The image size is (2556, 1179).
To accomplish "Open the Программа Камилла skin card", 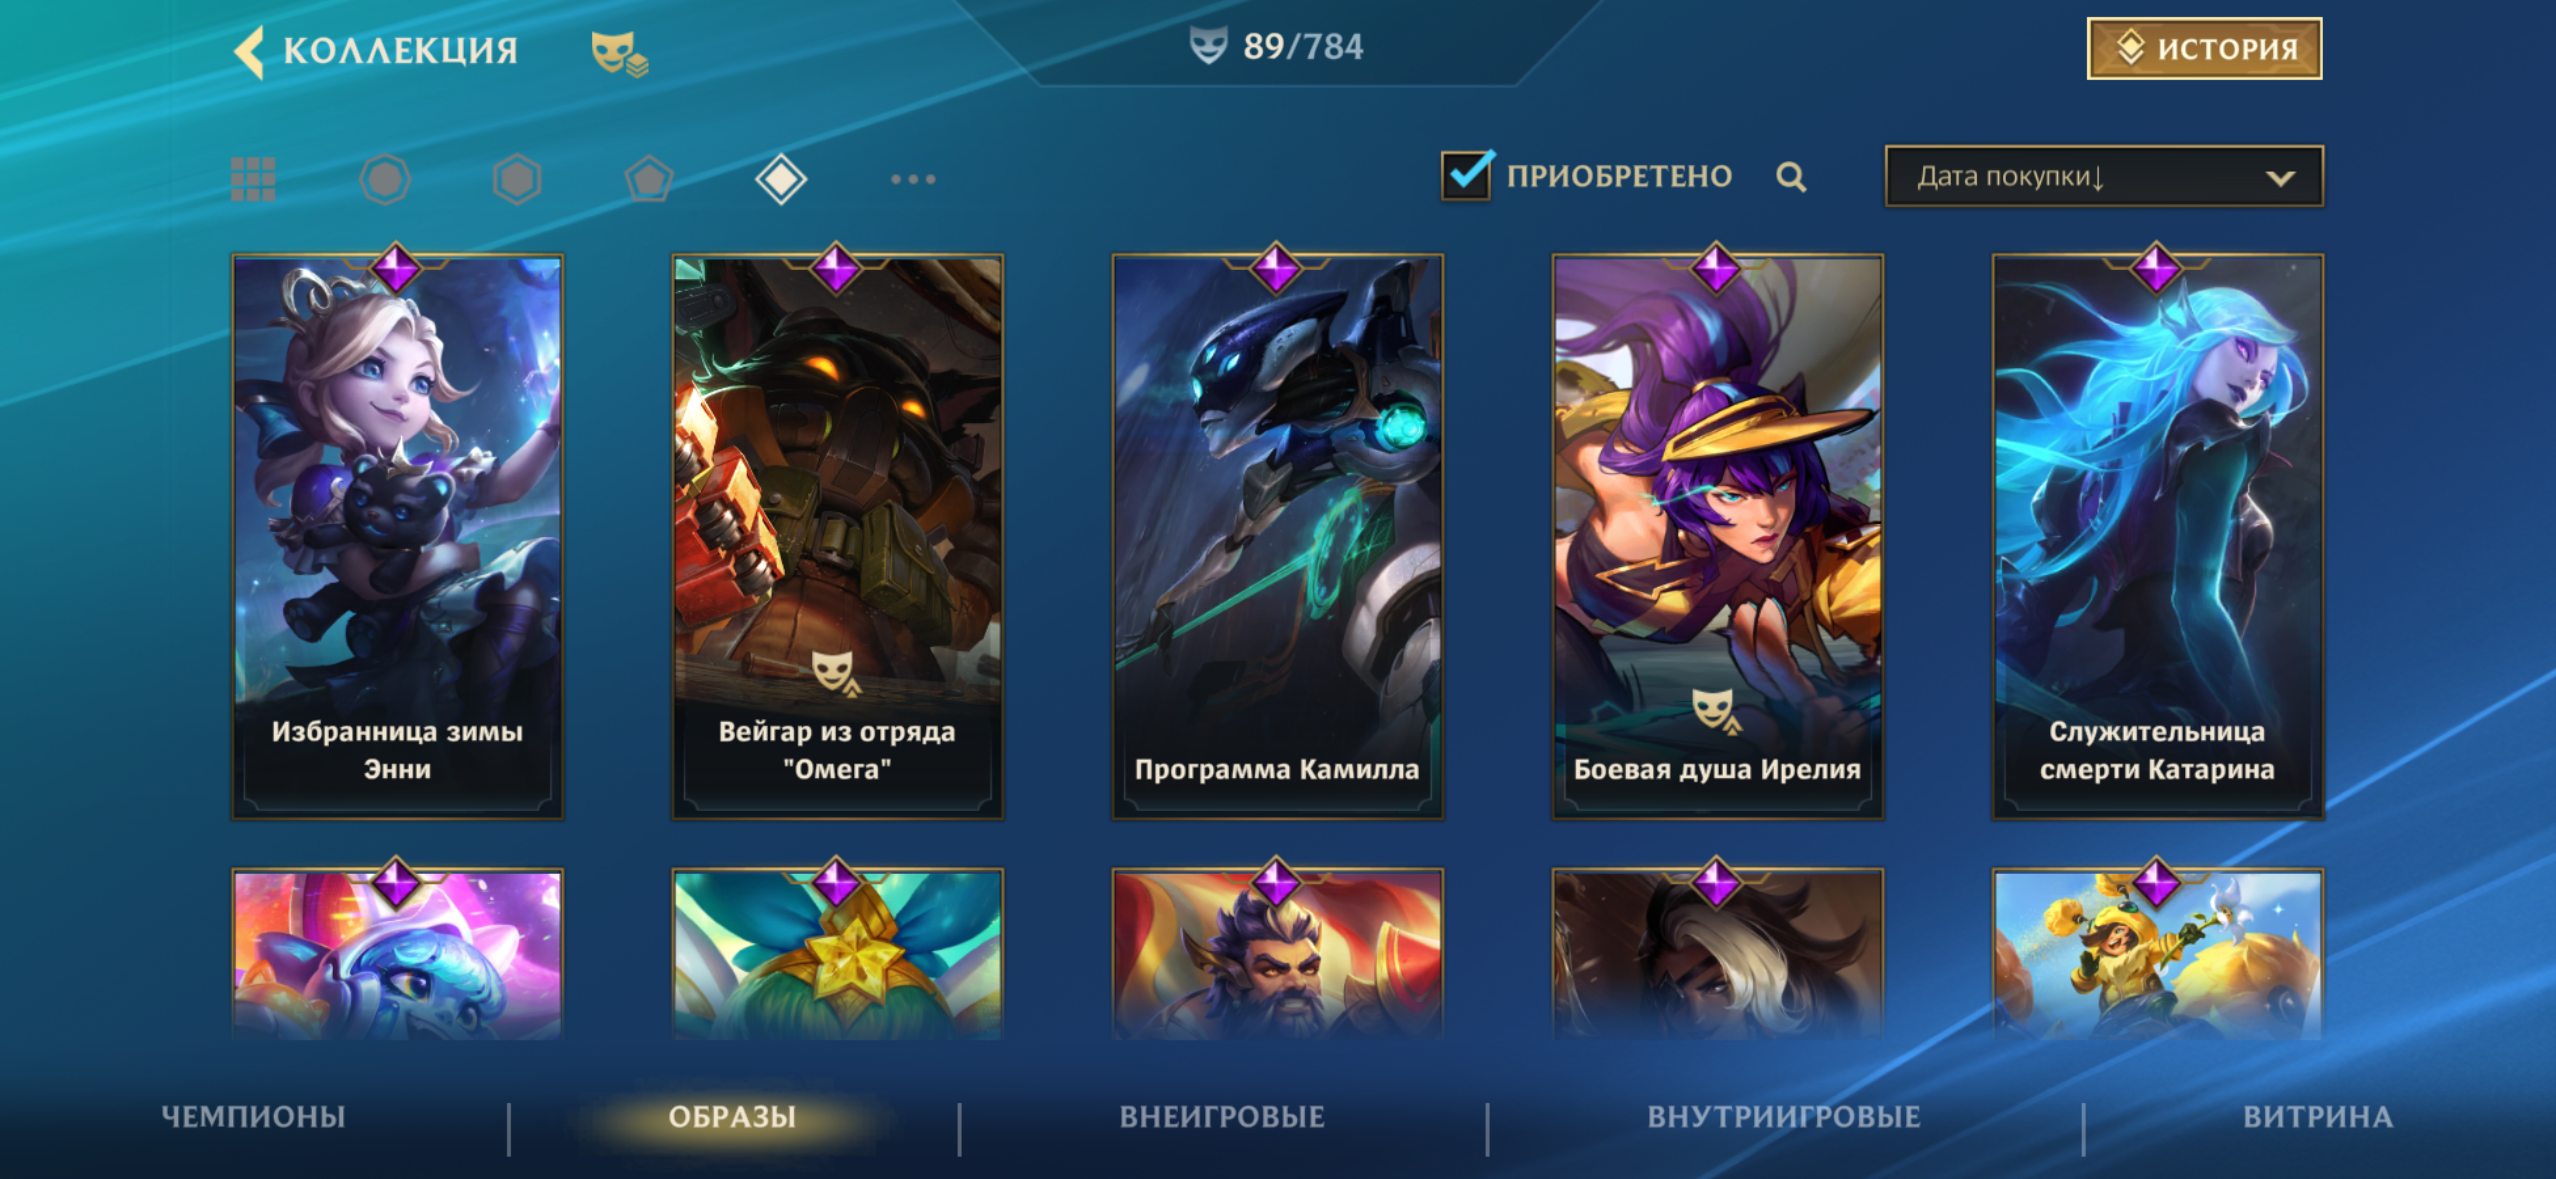I will click(x=1277, y=536).
